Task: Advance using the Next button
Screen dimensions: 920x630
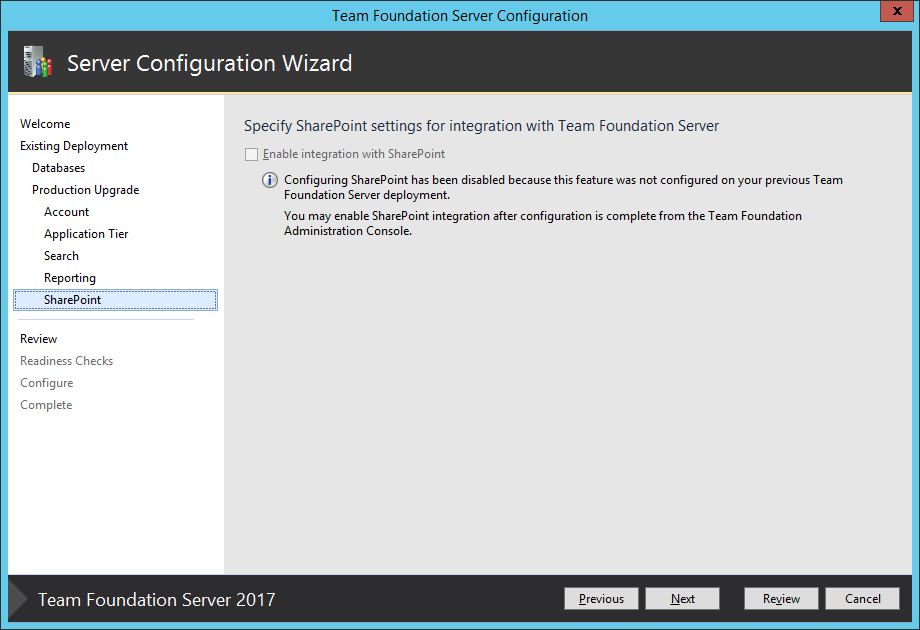Action: click(x=682, y=598)
